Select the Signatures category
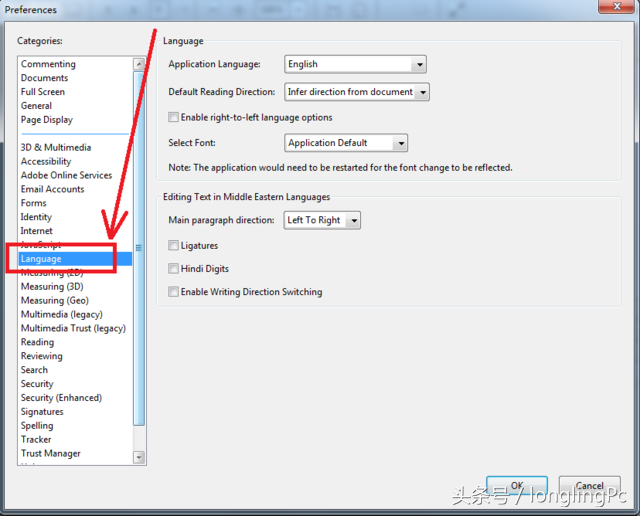The image size is (640, 516). [x=42, y=411]
